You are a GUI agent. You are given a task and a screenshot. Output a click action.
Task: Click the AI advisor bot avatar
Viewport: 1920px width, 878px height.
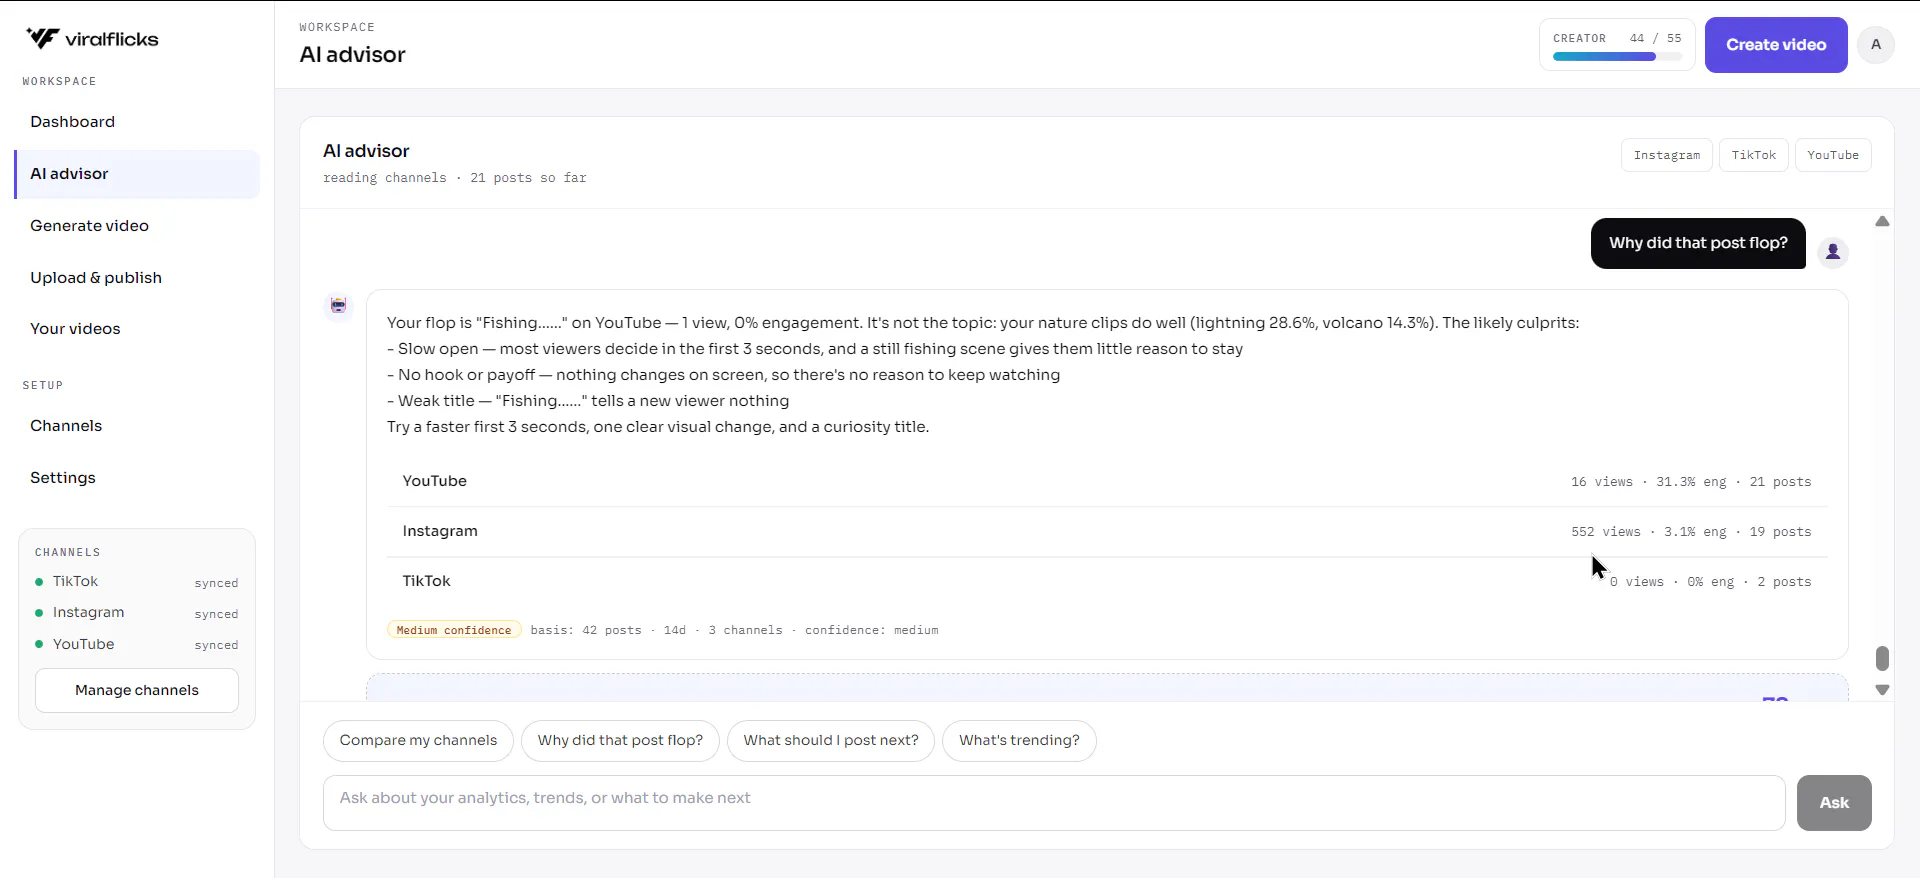coord(339,306)
